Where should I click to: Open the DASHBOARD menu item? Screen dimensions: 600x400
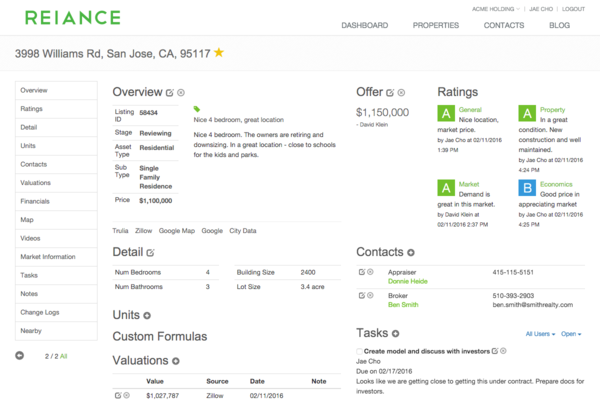coord(364,25)
